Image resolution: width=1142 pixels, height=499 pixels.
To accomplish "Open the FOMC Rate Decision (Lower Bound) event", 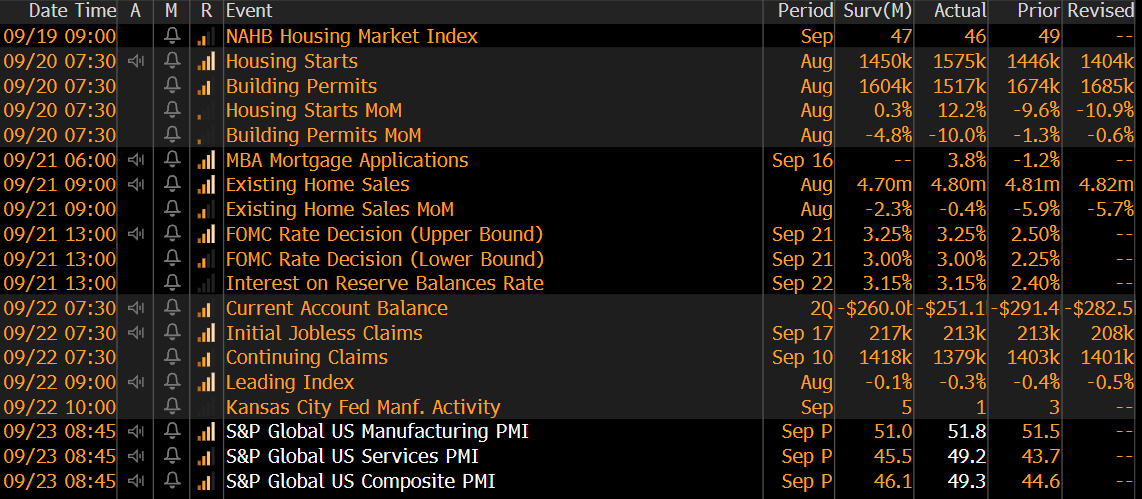I will pyautogui.click(x=384, y=259).
